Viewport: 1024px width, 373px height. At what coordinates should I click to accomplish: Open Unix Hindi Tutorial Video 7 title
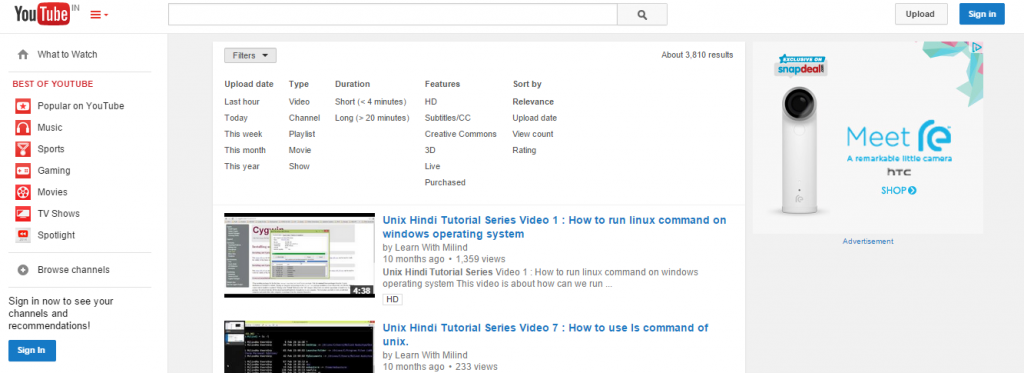pyautogui.click(x=545, y=334)
